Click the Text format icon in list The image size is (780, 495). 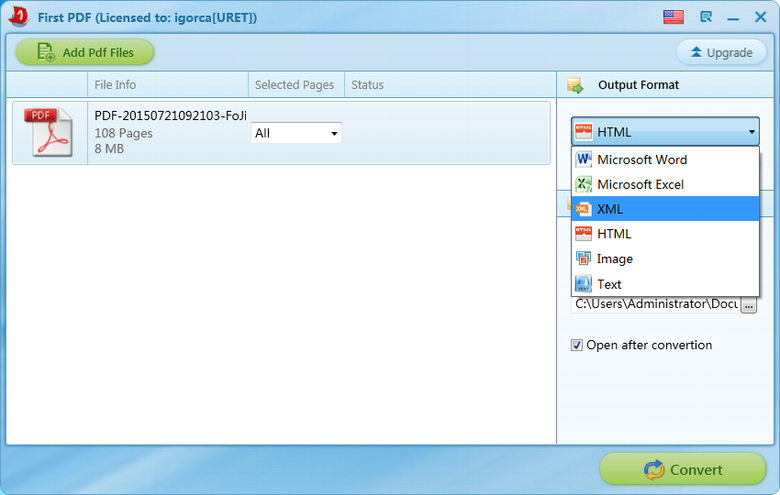tap(584, 284)
